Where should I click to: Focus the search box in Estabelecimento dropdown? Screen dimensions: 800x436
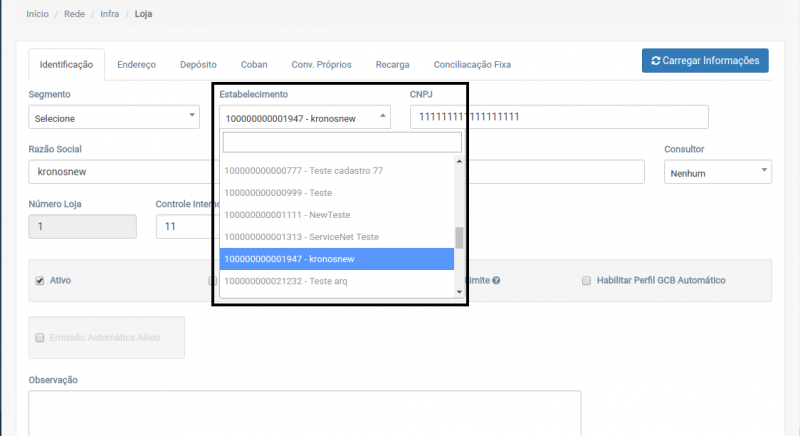[x=340, y=142]
